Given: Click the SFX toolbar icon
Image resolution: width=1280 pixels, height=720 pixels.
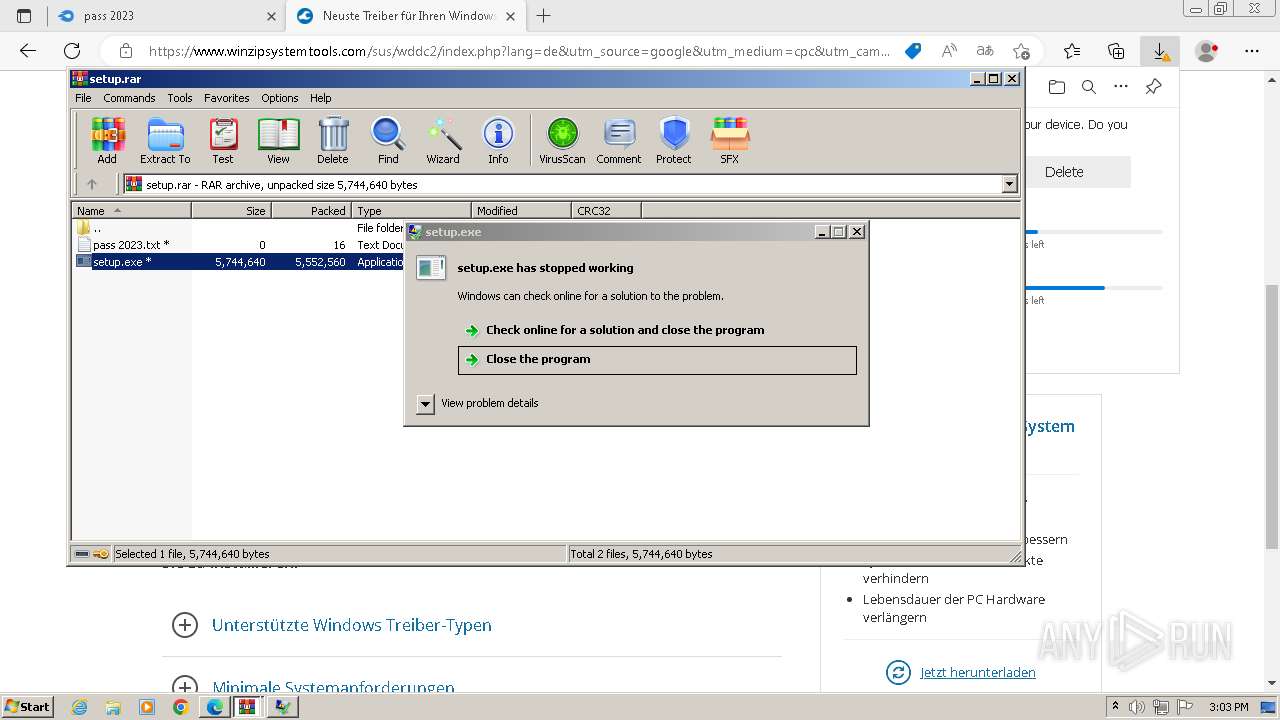Looking at the screenshot, I should tap(730, 141).
